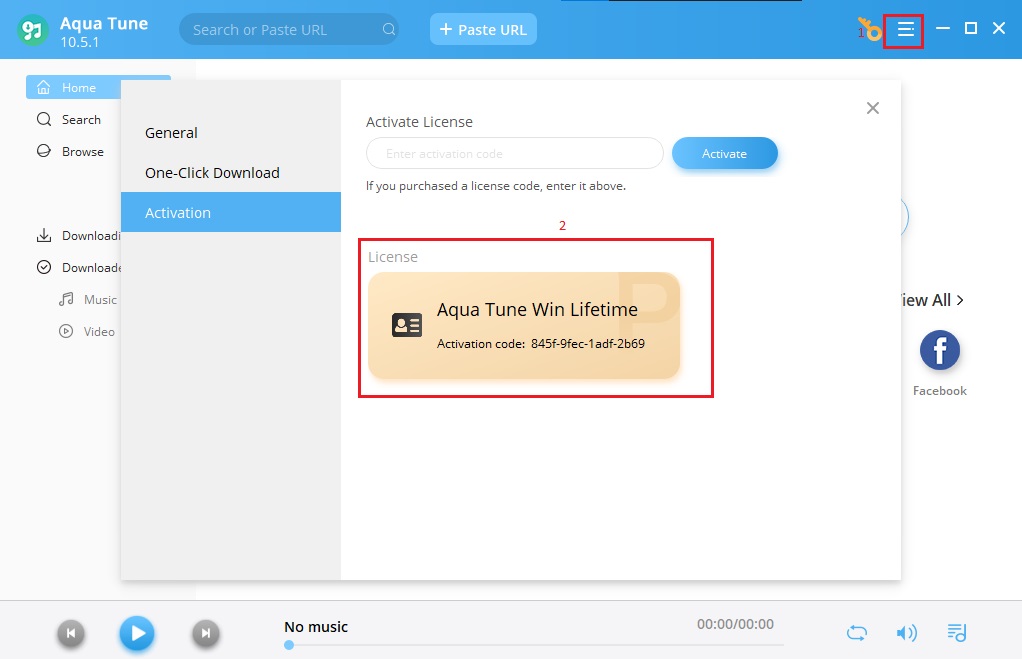Screen dimensions: 1022x659
Task: Click the playback progress slider handle
Action: pos(289,645)
